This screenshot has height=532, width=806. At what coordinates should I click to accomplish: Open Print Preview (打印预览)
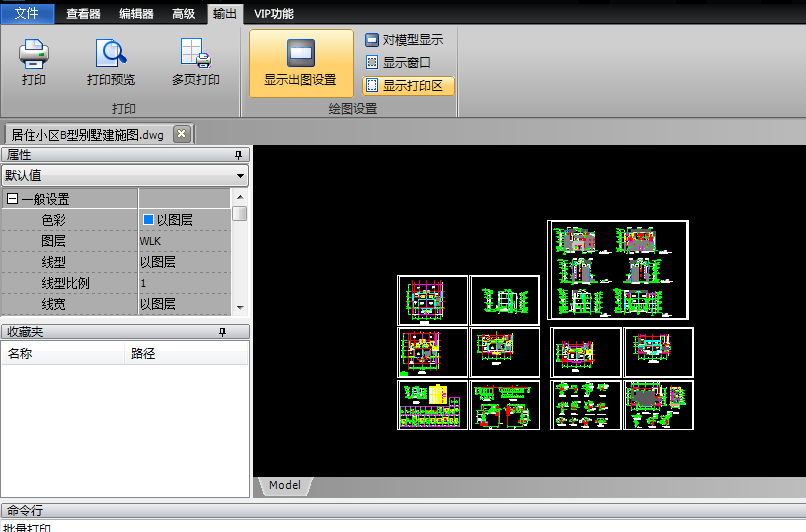(111, 62)
